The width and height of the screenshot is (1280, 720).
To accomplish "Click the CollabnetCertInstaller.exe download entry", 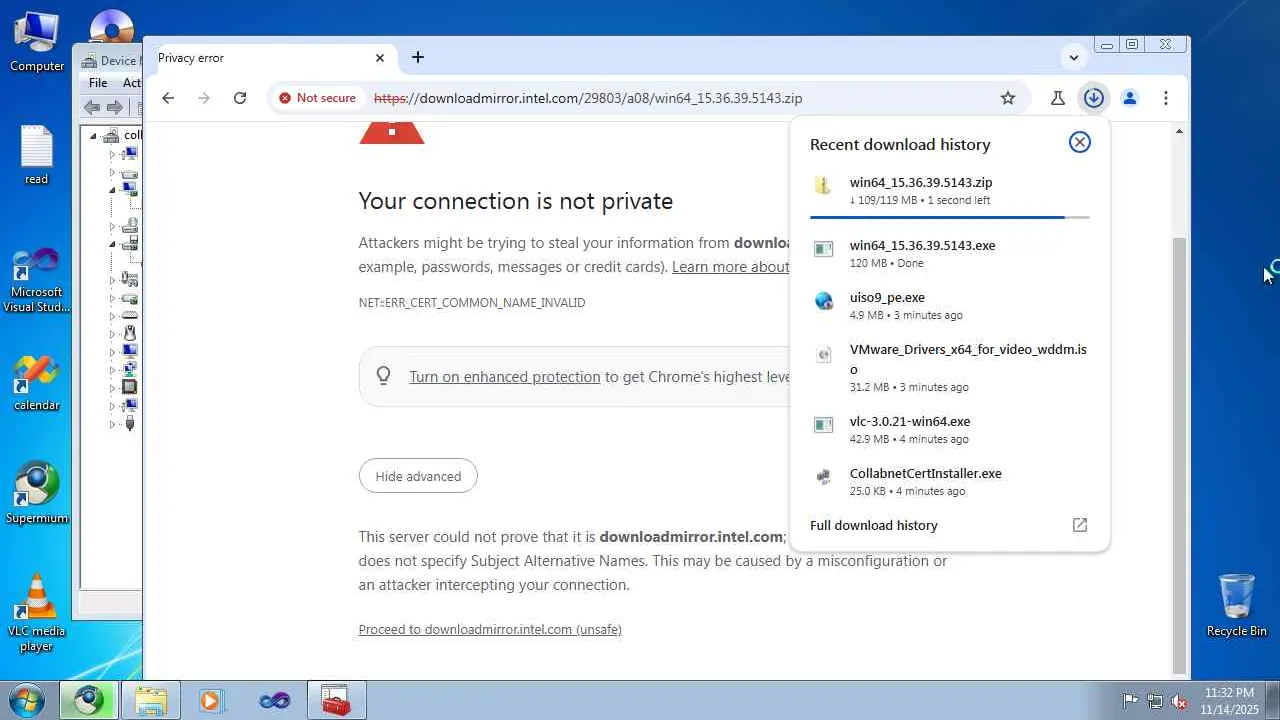I will [x=949, y=482].
